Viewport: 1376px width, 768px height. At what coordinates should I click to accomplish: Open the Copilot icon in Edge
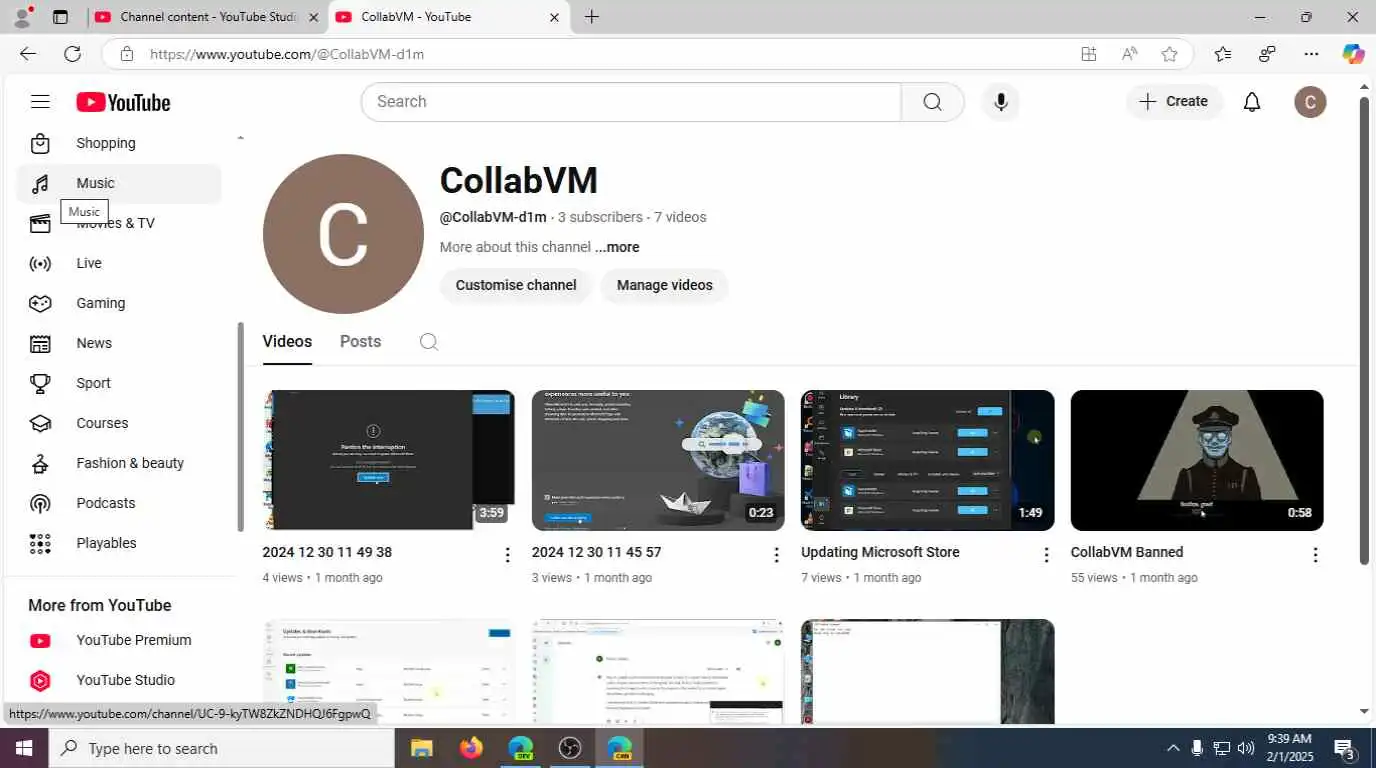tap(1353, 54)
